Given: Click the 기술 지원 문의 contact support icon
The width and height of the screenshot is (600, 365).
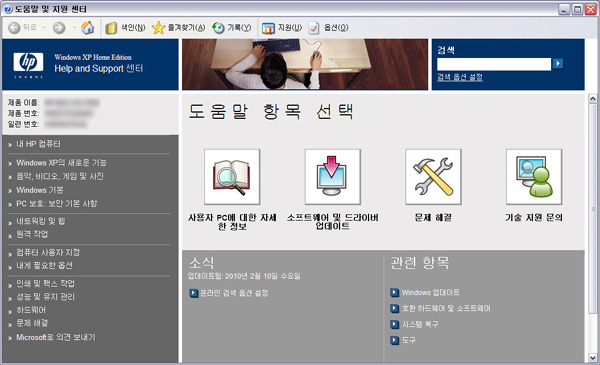Looking at the screenshot, I should click(x=534, y=177).
